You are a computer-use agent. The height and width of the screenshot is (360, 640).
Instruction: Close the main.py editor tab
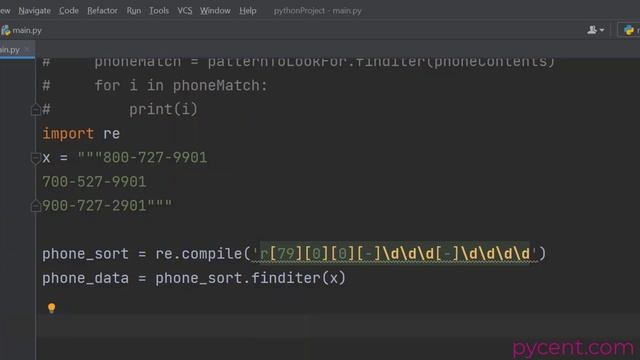27,49
